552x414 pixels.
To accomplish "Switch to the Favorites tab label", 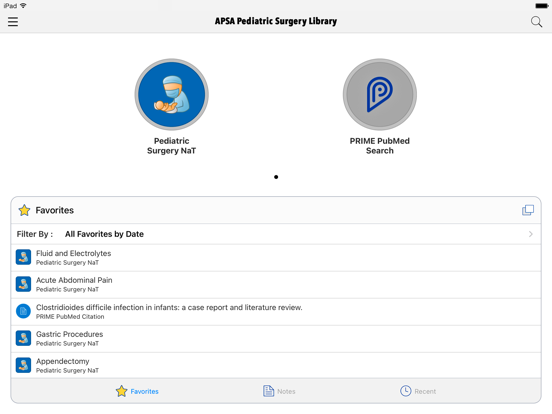I will click(x=144, y=391).
